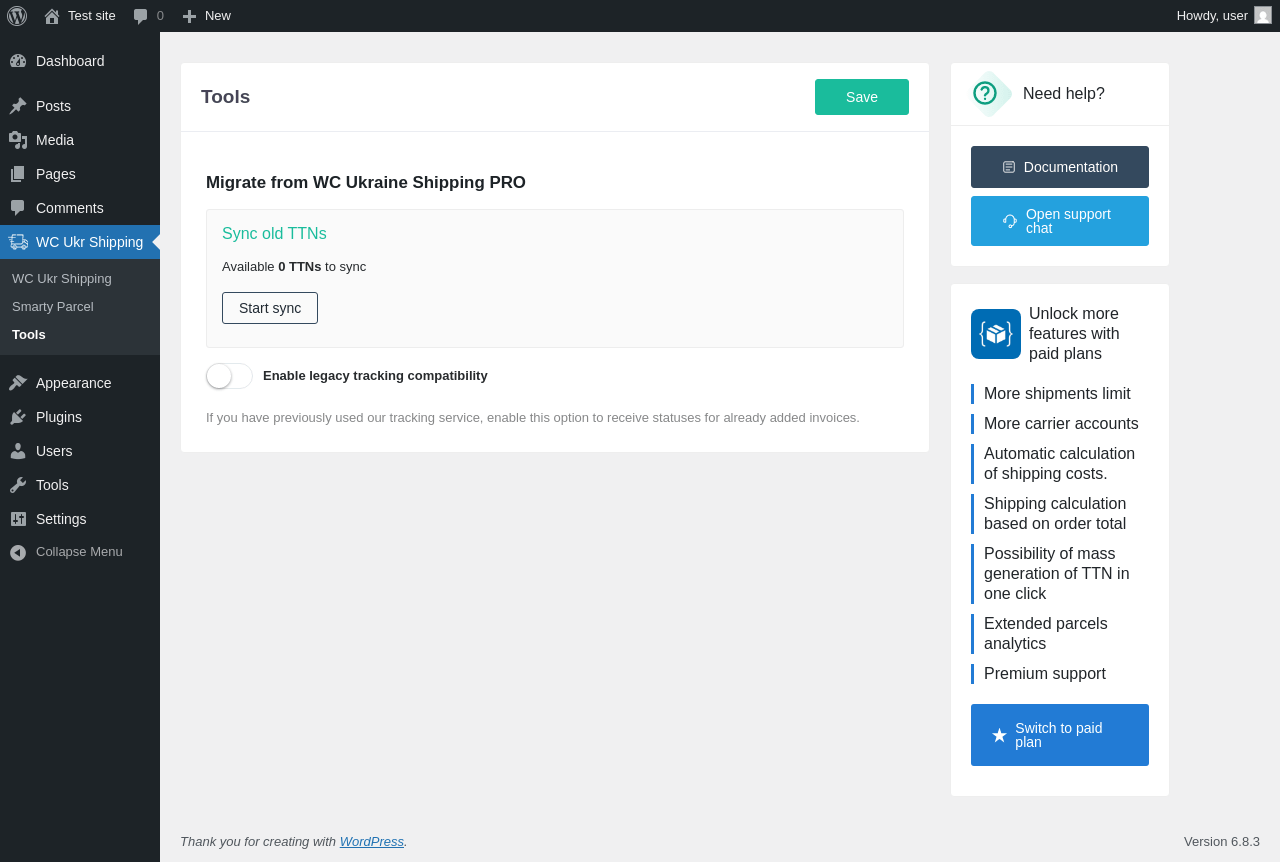The image size is (1280, 862).
Task: Start syncing old TTNs
Action: tap(270, 308)
